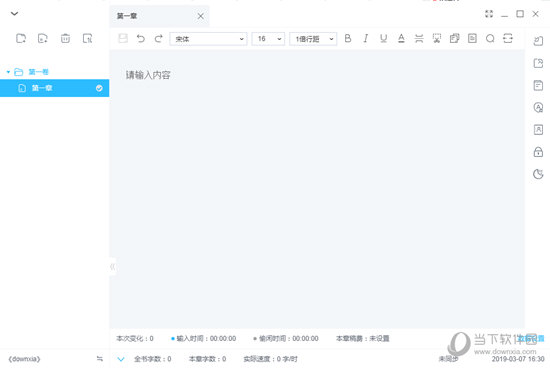This screenshot has height=368, width=550.
Task: Undo the last edit
Action: point(141,38)
